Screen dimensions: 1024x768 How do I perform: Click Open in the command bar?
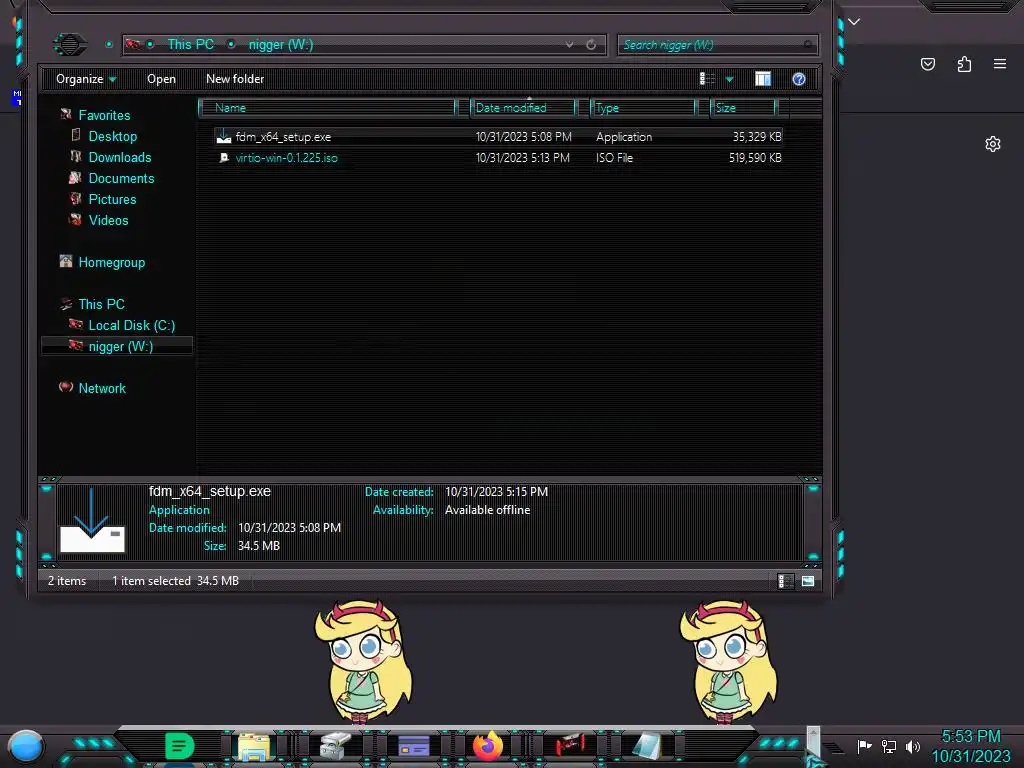[161, 79]
